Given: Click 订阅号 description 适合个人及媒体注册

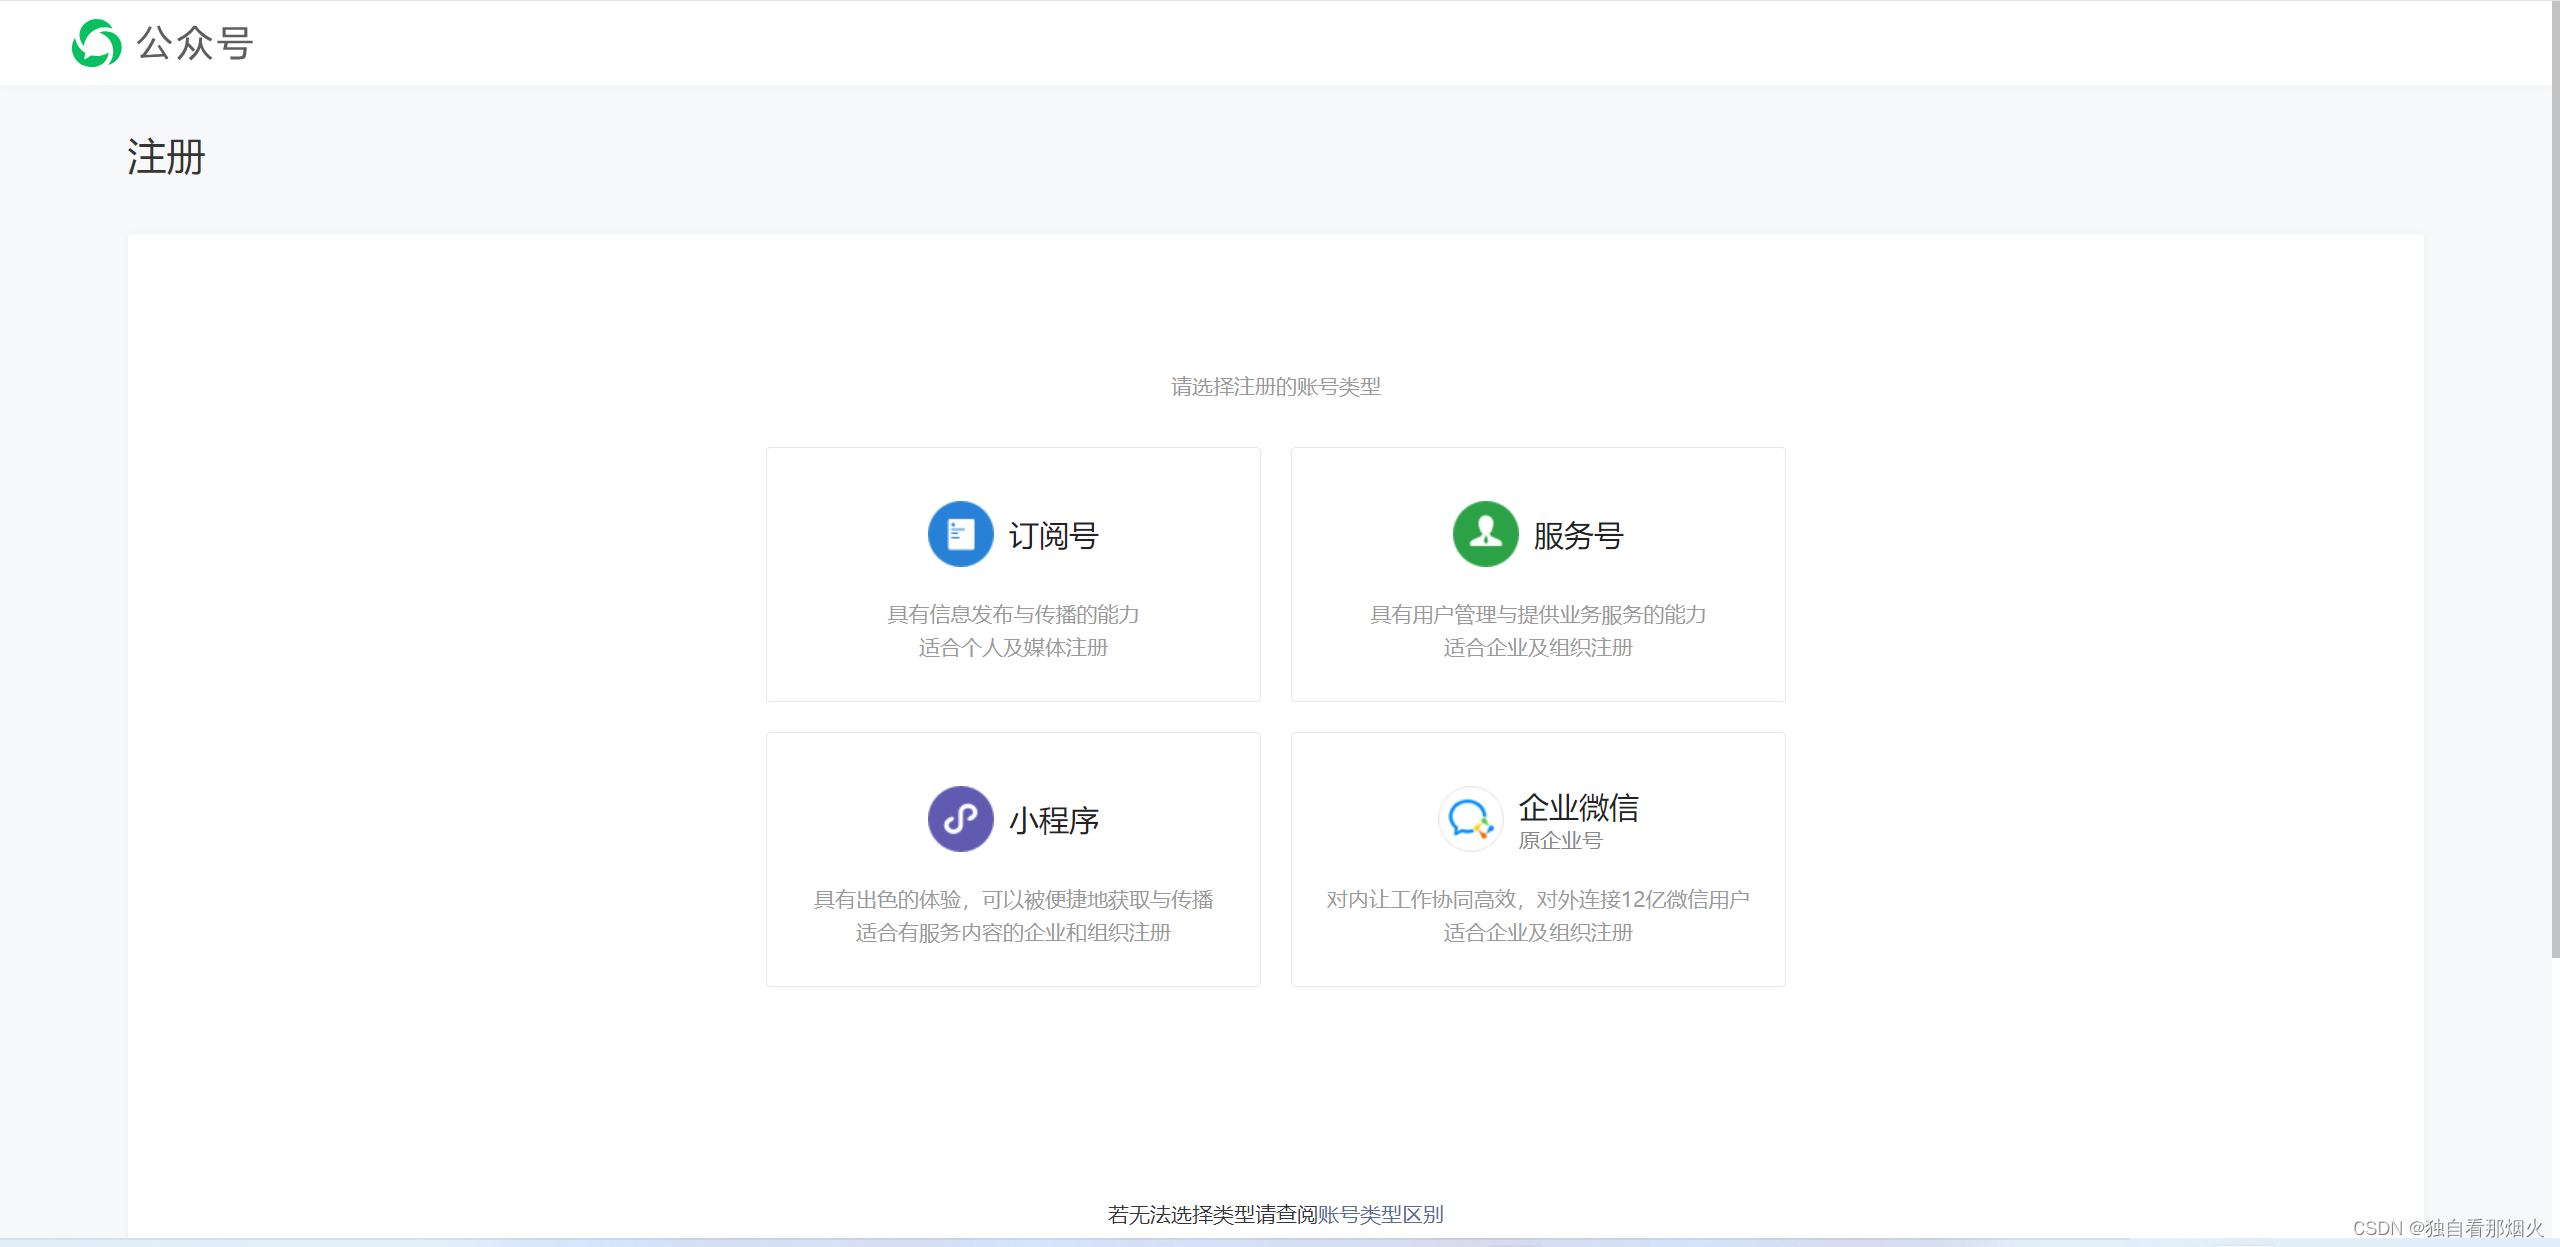Looking at the screenshot, I should coord(1013,648).
